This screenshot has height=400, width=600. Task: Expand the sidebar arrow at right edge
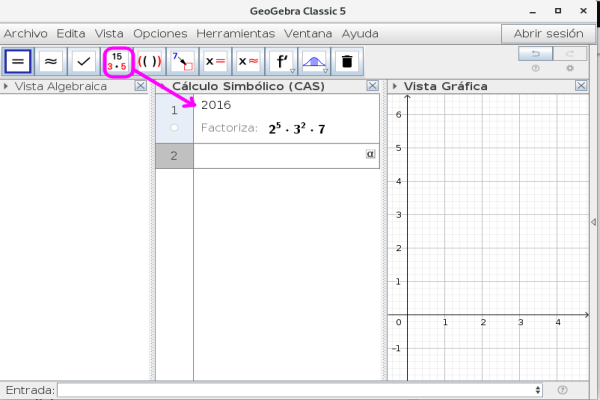pos(593,222)
